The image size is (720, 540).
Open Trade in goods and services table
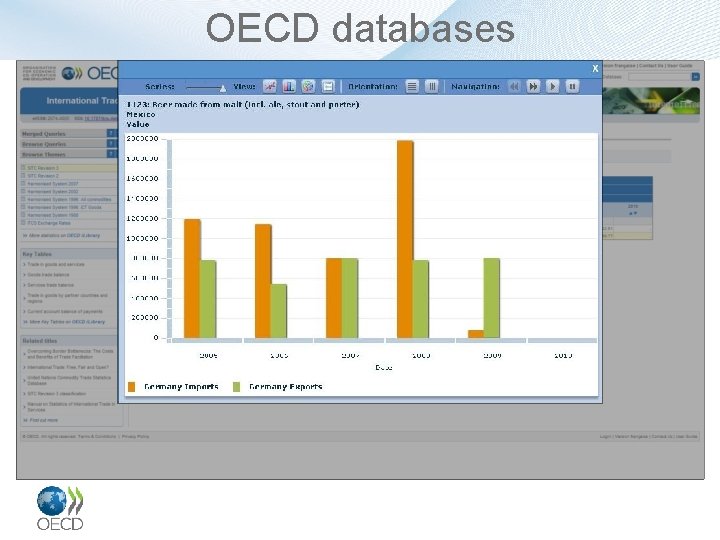pyautogui.click(x=56, y=264)
